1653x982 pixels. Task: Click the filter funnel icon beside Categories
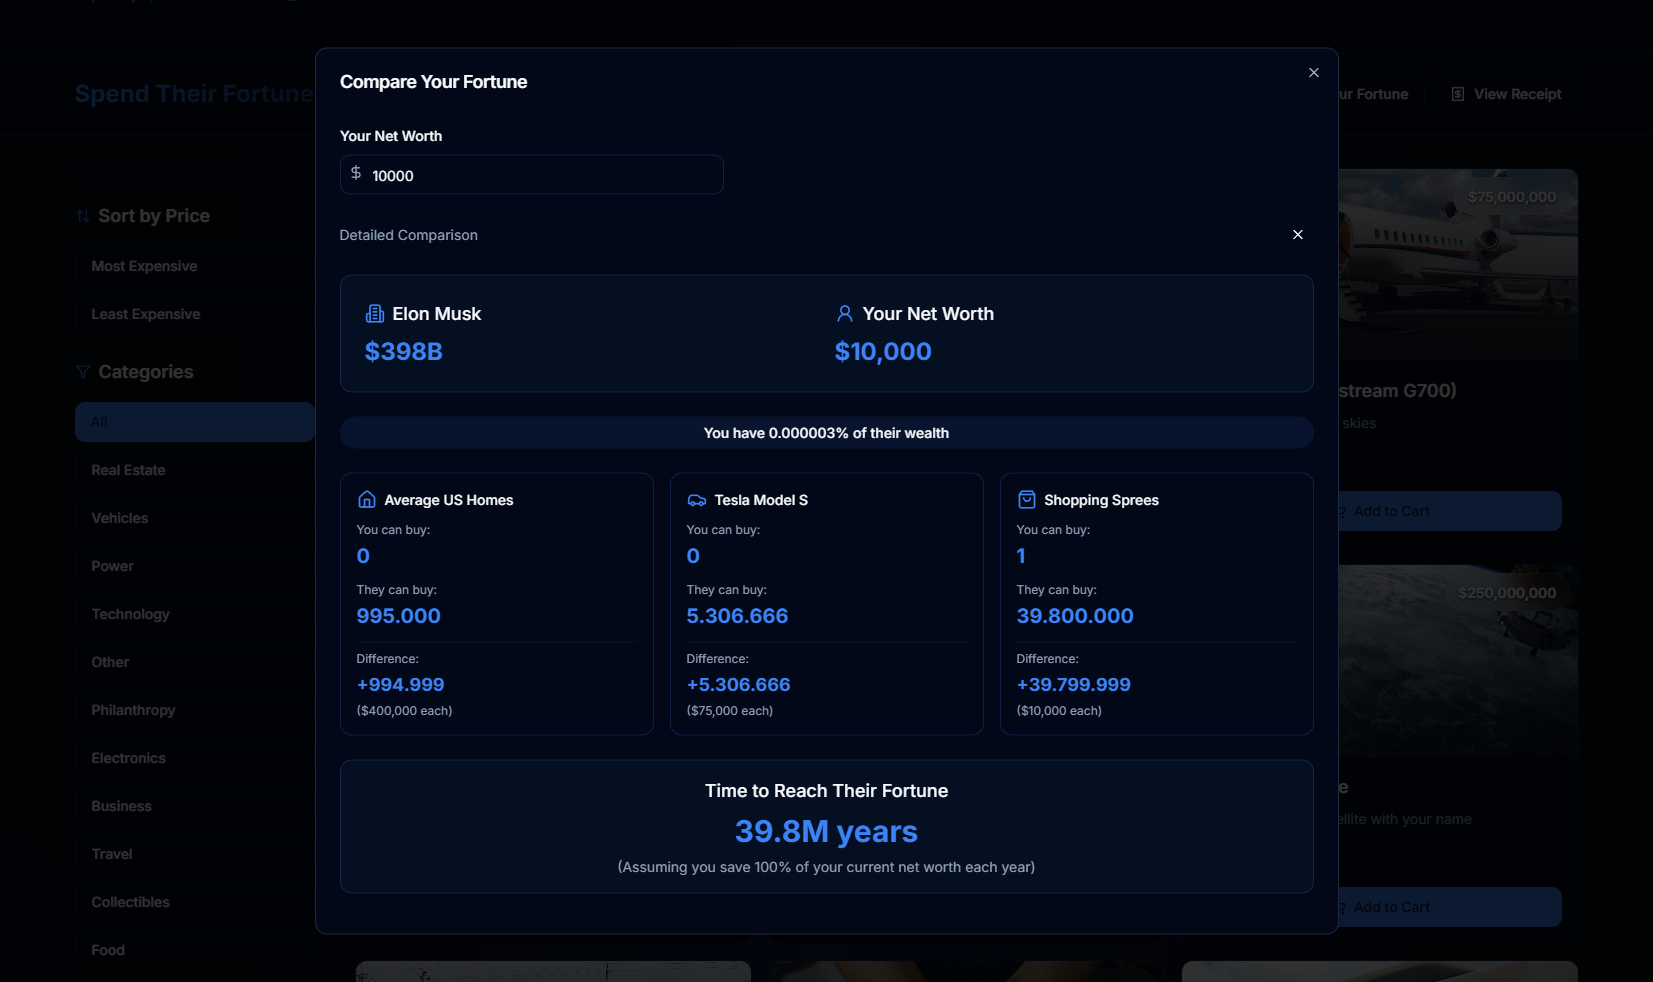pos(81,371)
